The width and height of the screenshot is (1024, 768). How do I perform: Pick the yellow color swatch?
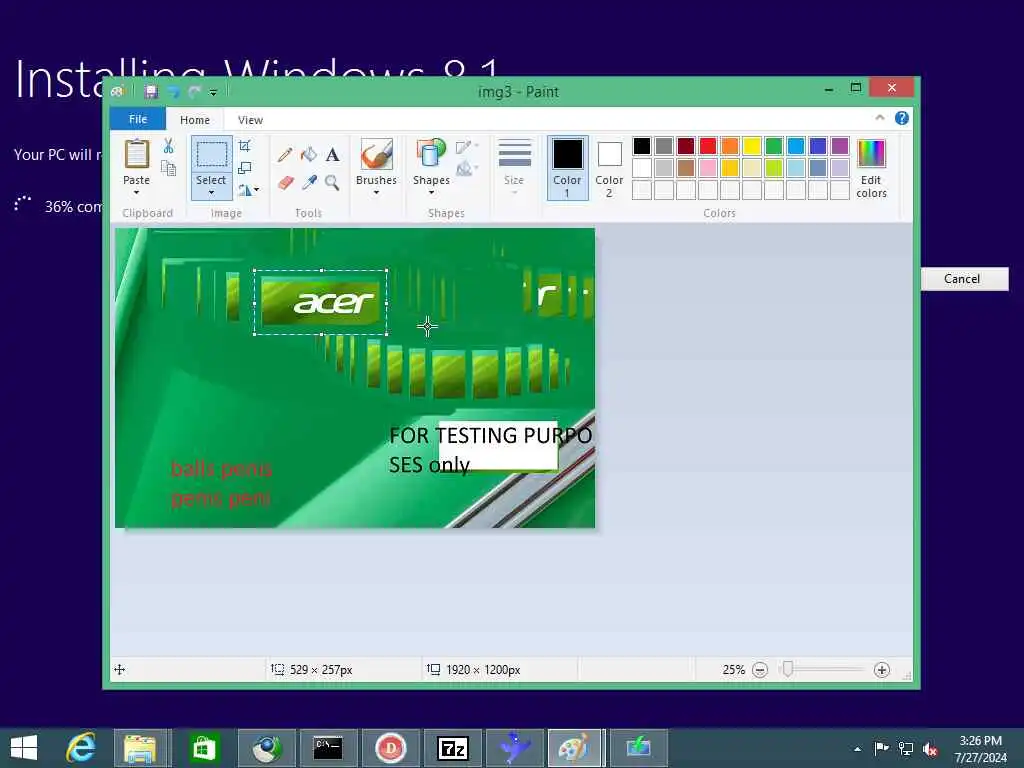coord(752,146)
